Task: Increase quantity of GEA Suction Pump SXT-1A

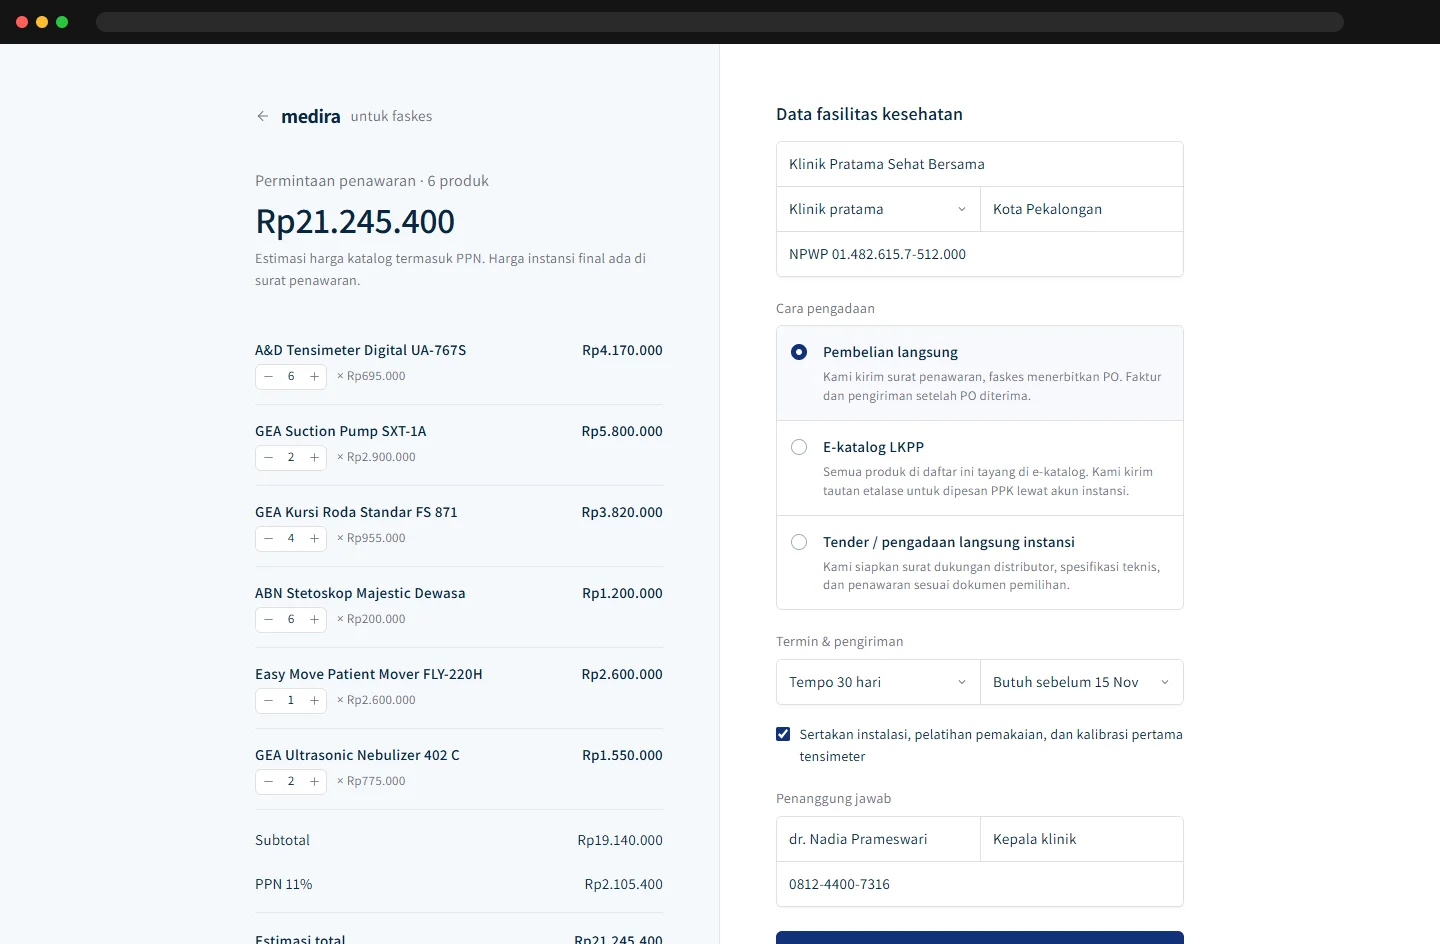Action: 314,458
